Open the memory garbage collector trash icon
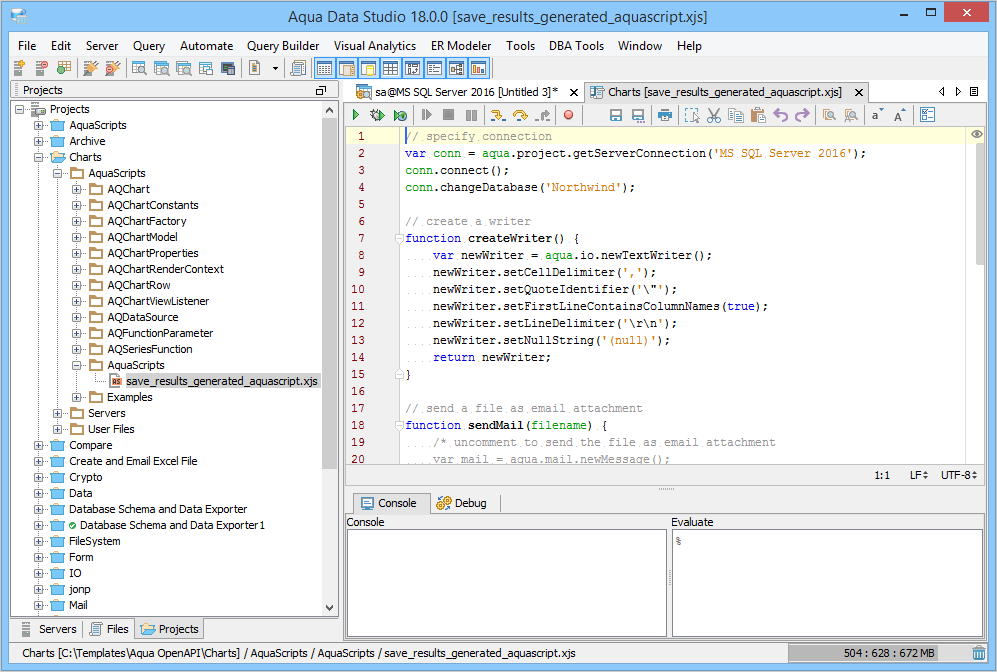The height and width of the screenshot is (672, 997). tap(978, 653)
